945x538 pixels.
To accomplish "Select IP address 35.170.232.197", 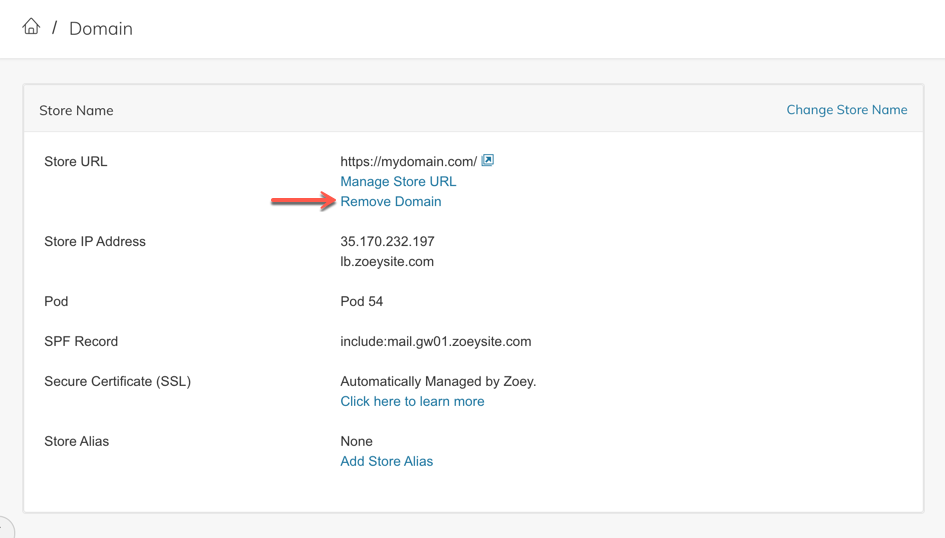I will pyautogui.click(x=388, y=242).
